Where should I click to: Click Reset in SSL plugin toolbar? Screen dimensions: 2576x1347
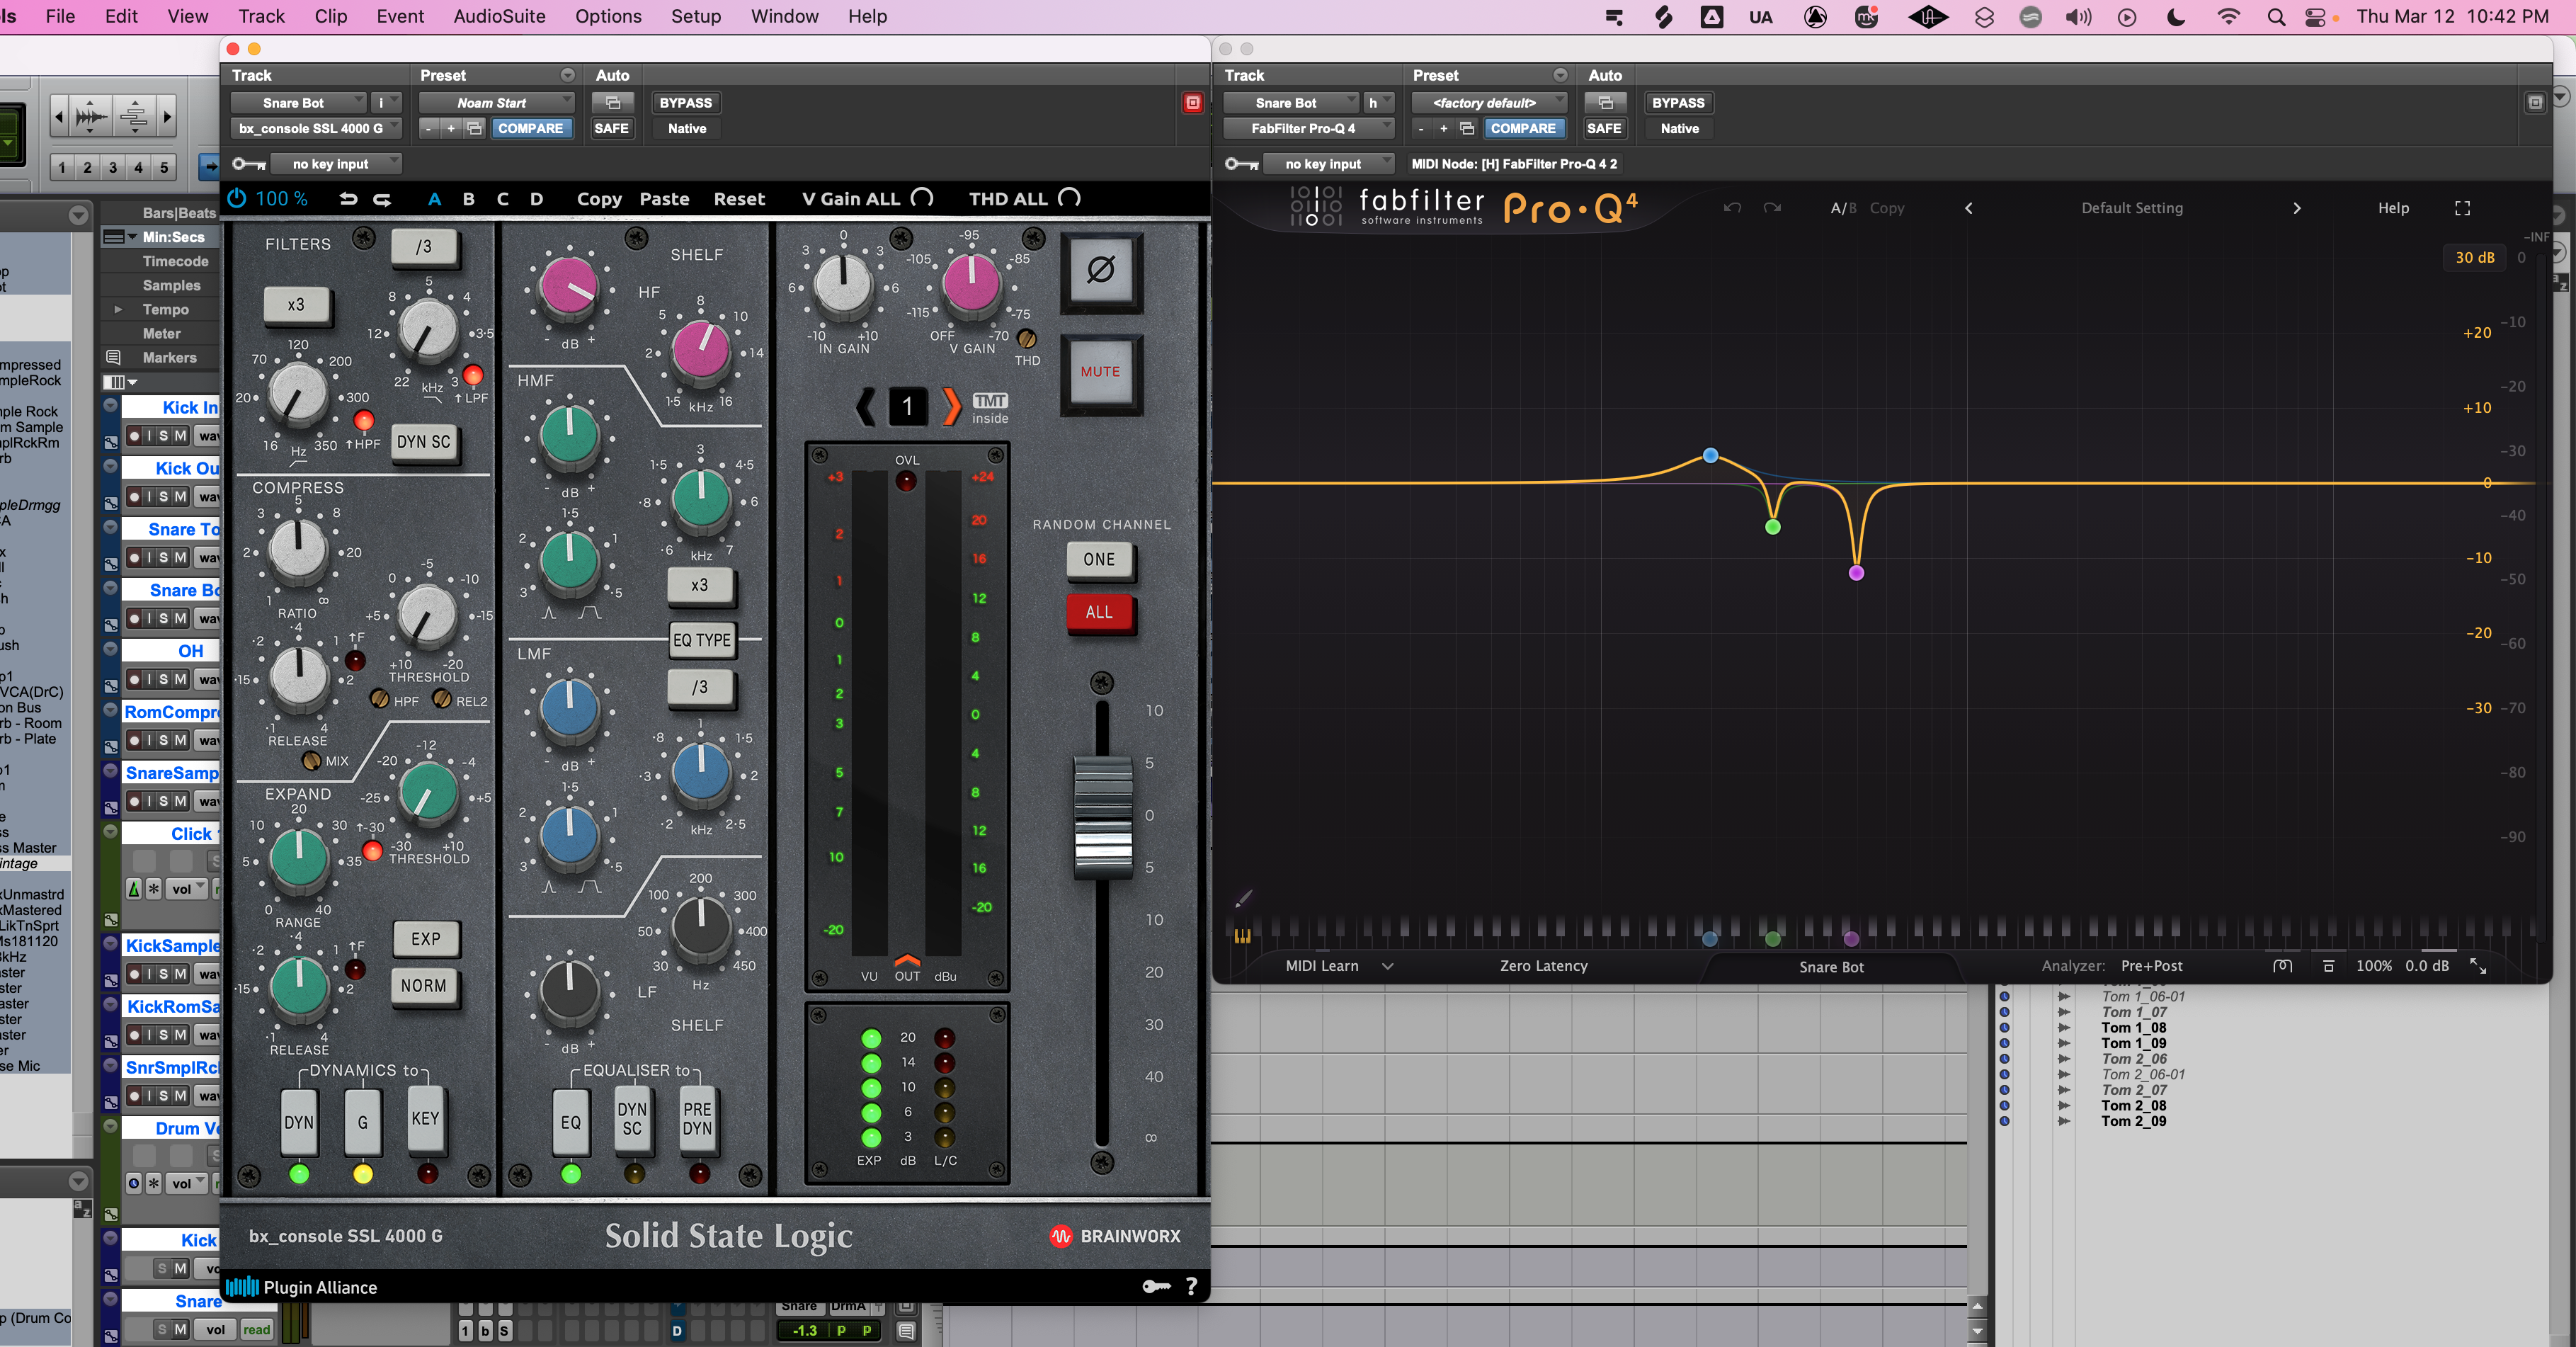[739, 199]
